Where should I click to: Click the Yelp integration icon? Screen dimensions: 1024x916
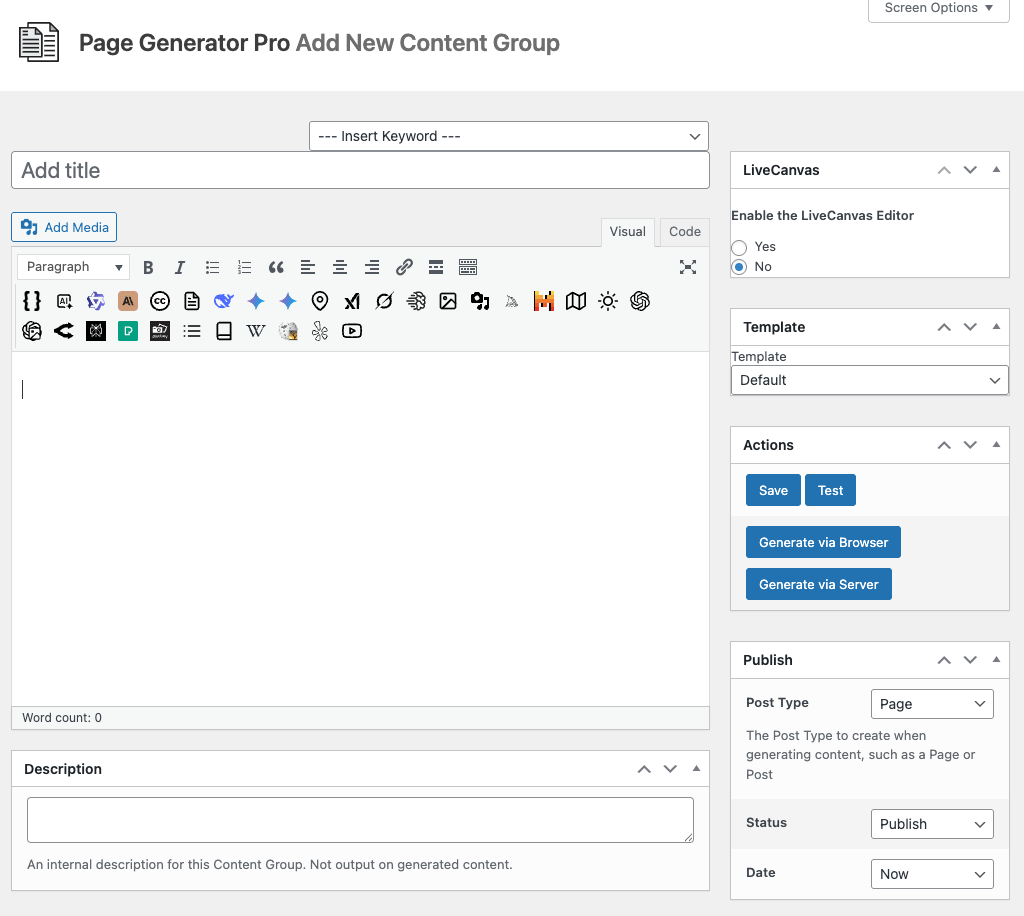(x=321, y=331)
